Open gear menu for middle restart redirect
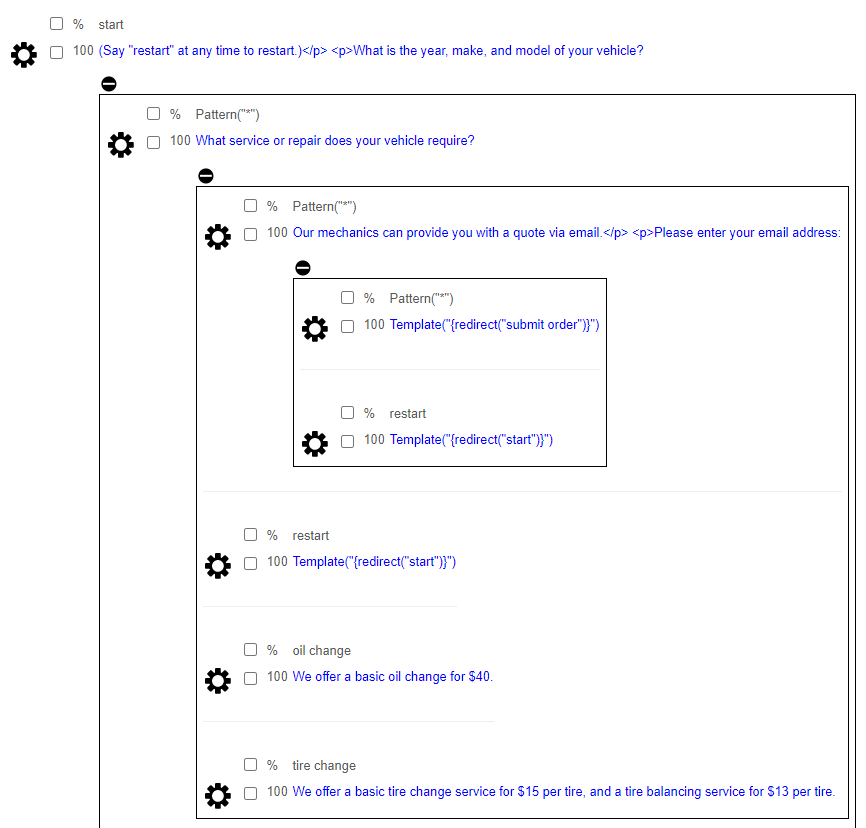Viewport: 866px width, 828px height. (x=218, y=566)
